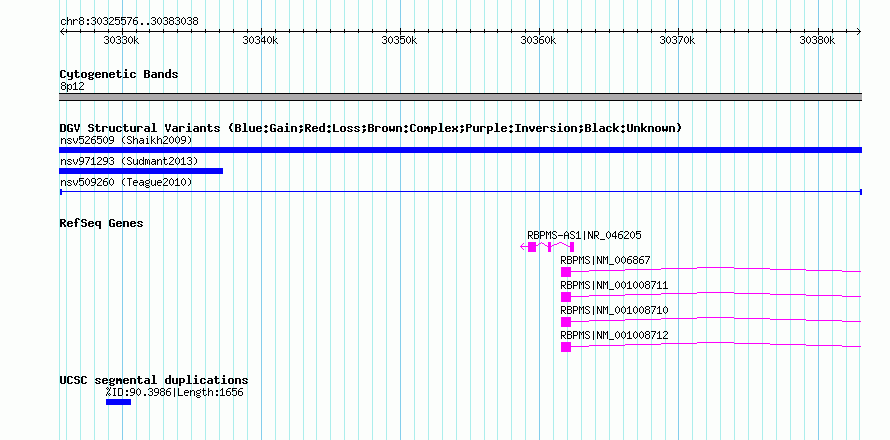This screenshot has width=890, height=440.
Task: Open the RBPMS|NM_001008711 transcript label
Action: [614, 286]
